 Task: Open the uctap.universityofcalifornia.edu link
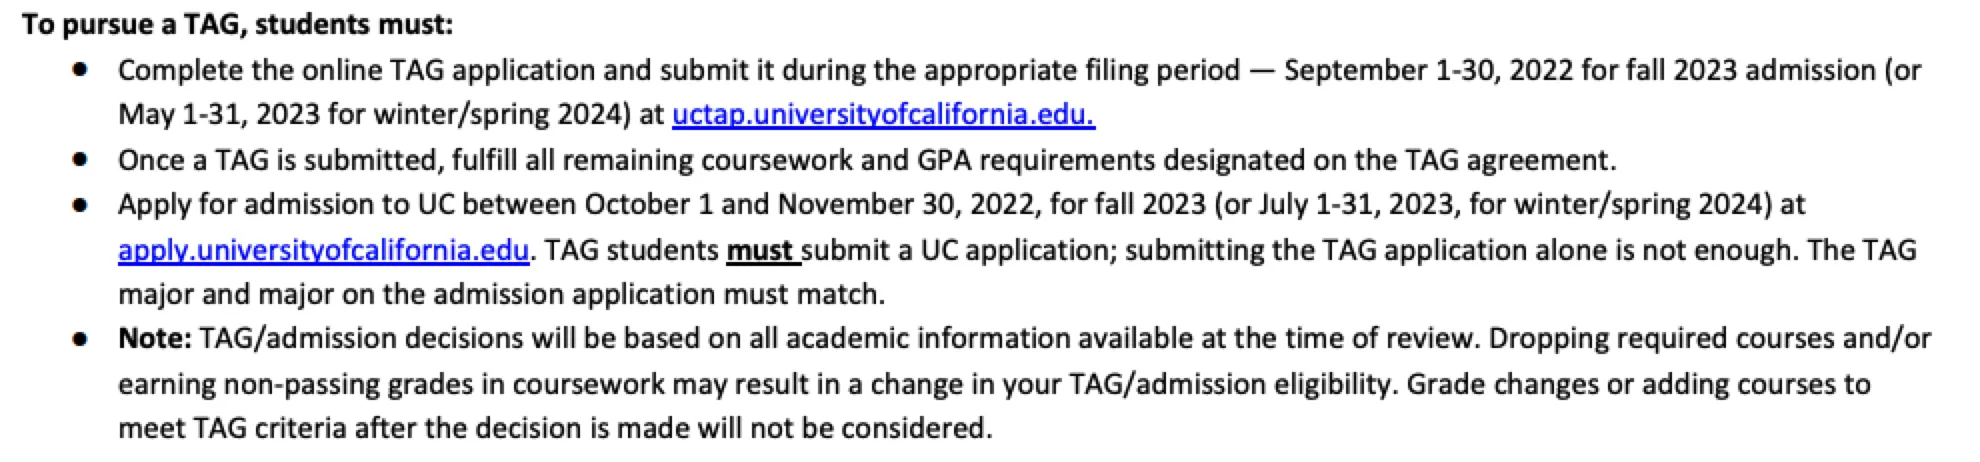883,114
